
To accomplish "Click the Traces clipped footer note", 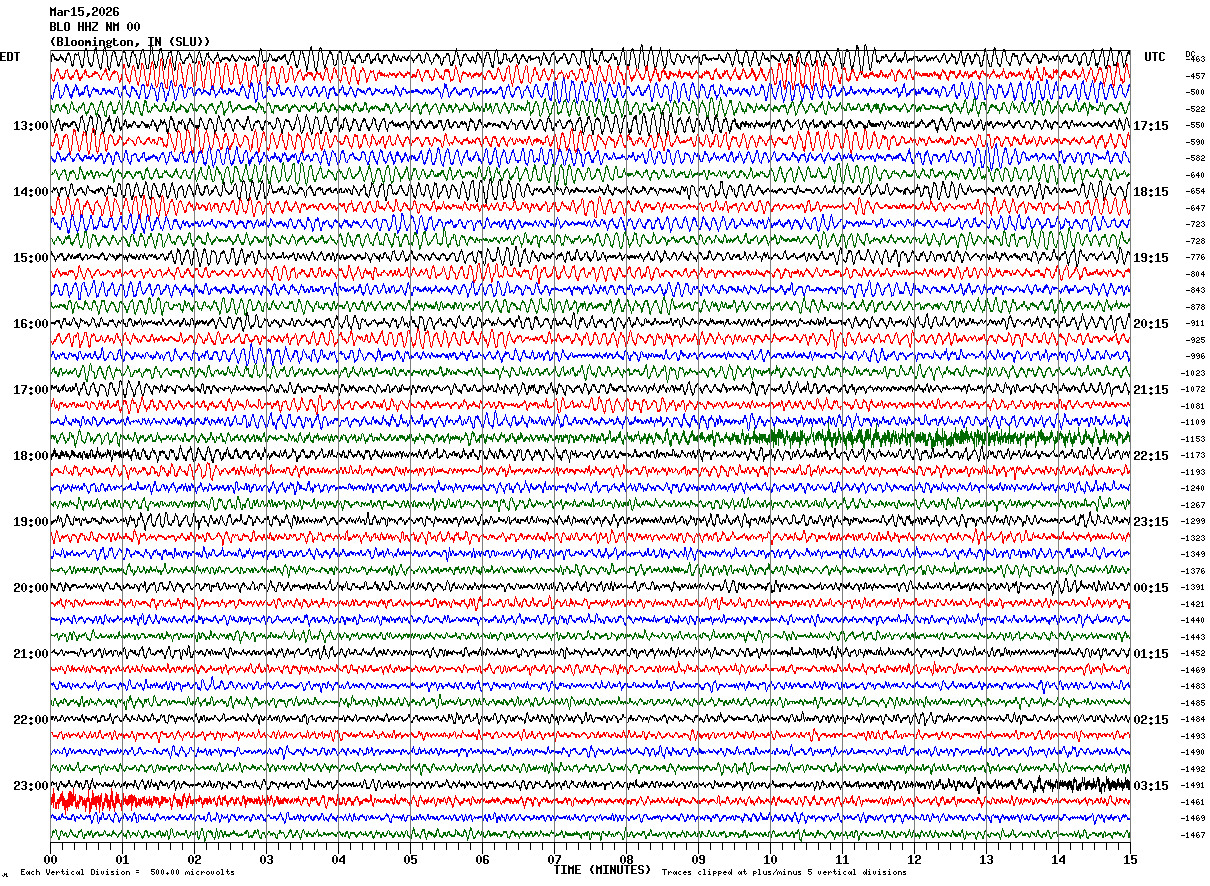I will [783, 873].
